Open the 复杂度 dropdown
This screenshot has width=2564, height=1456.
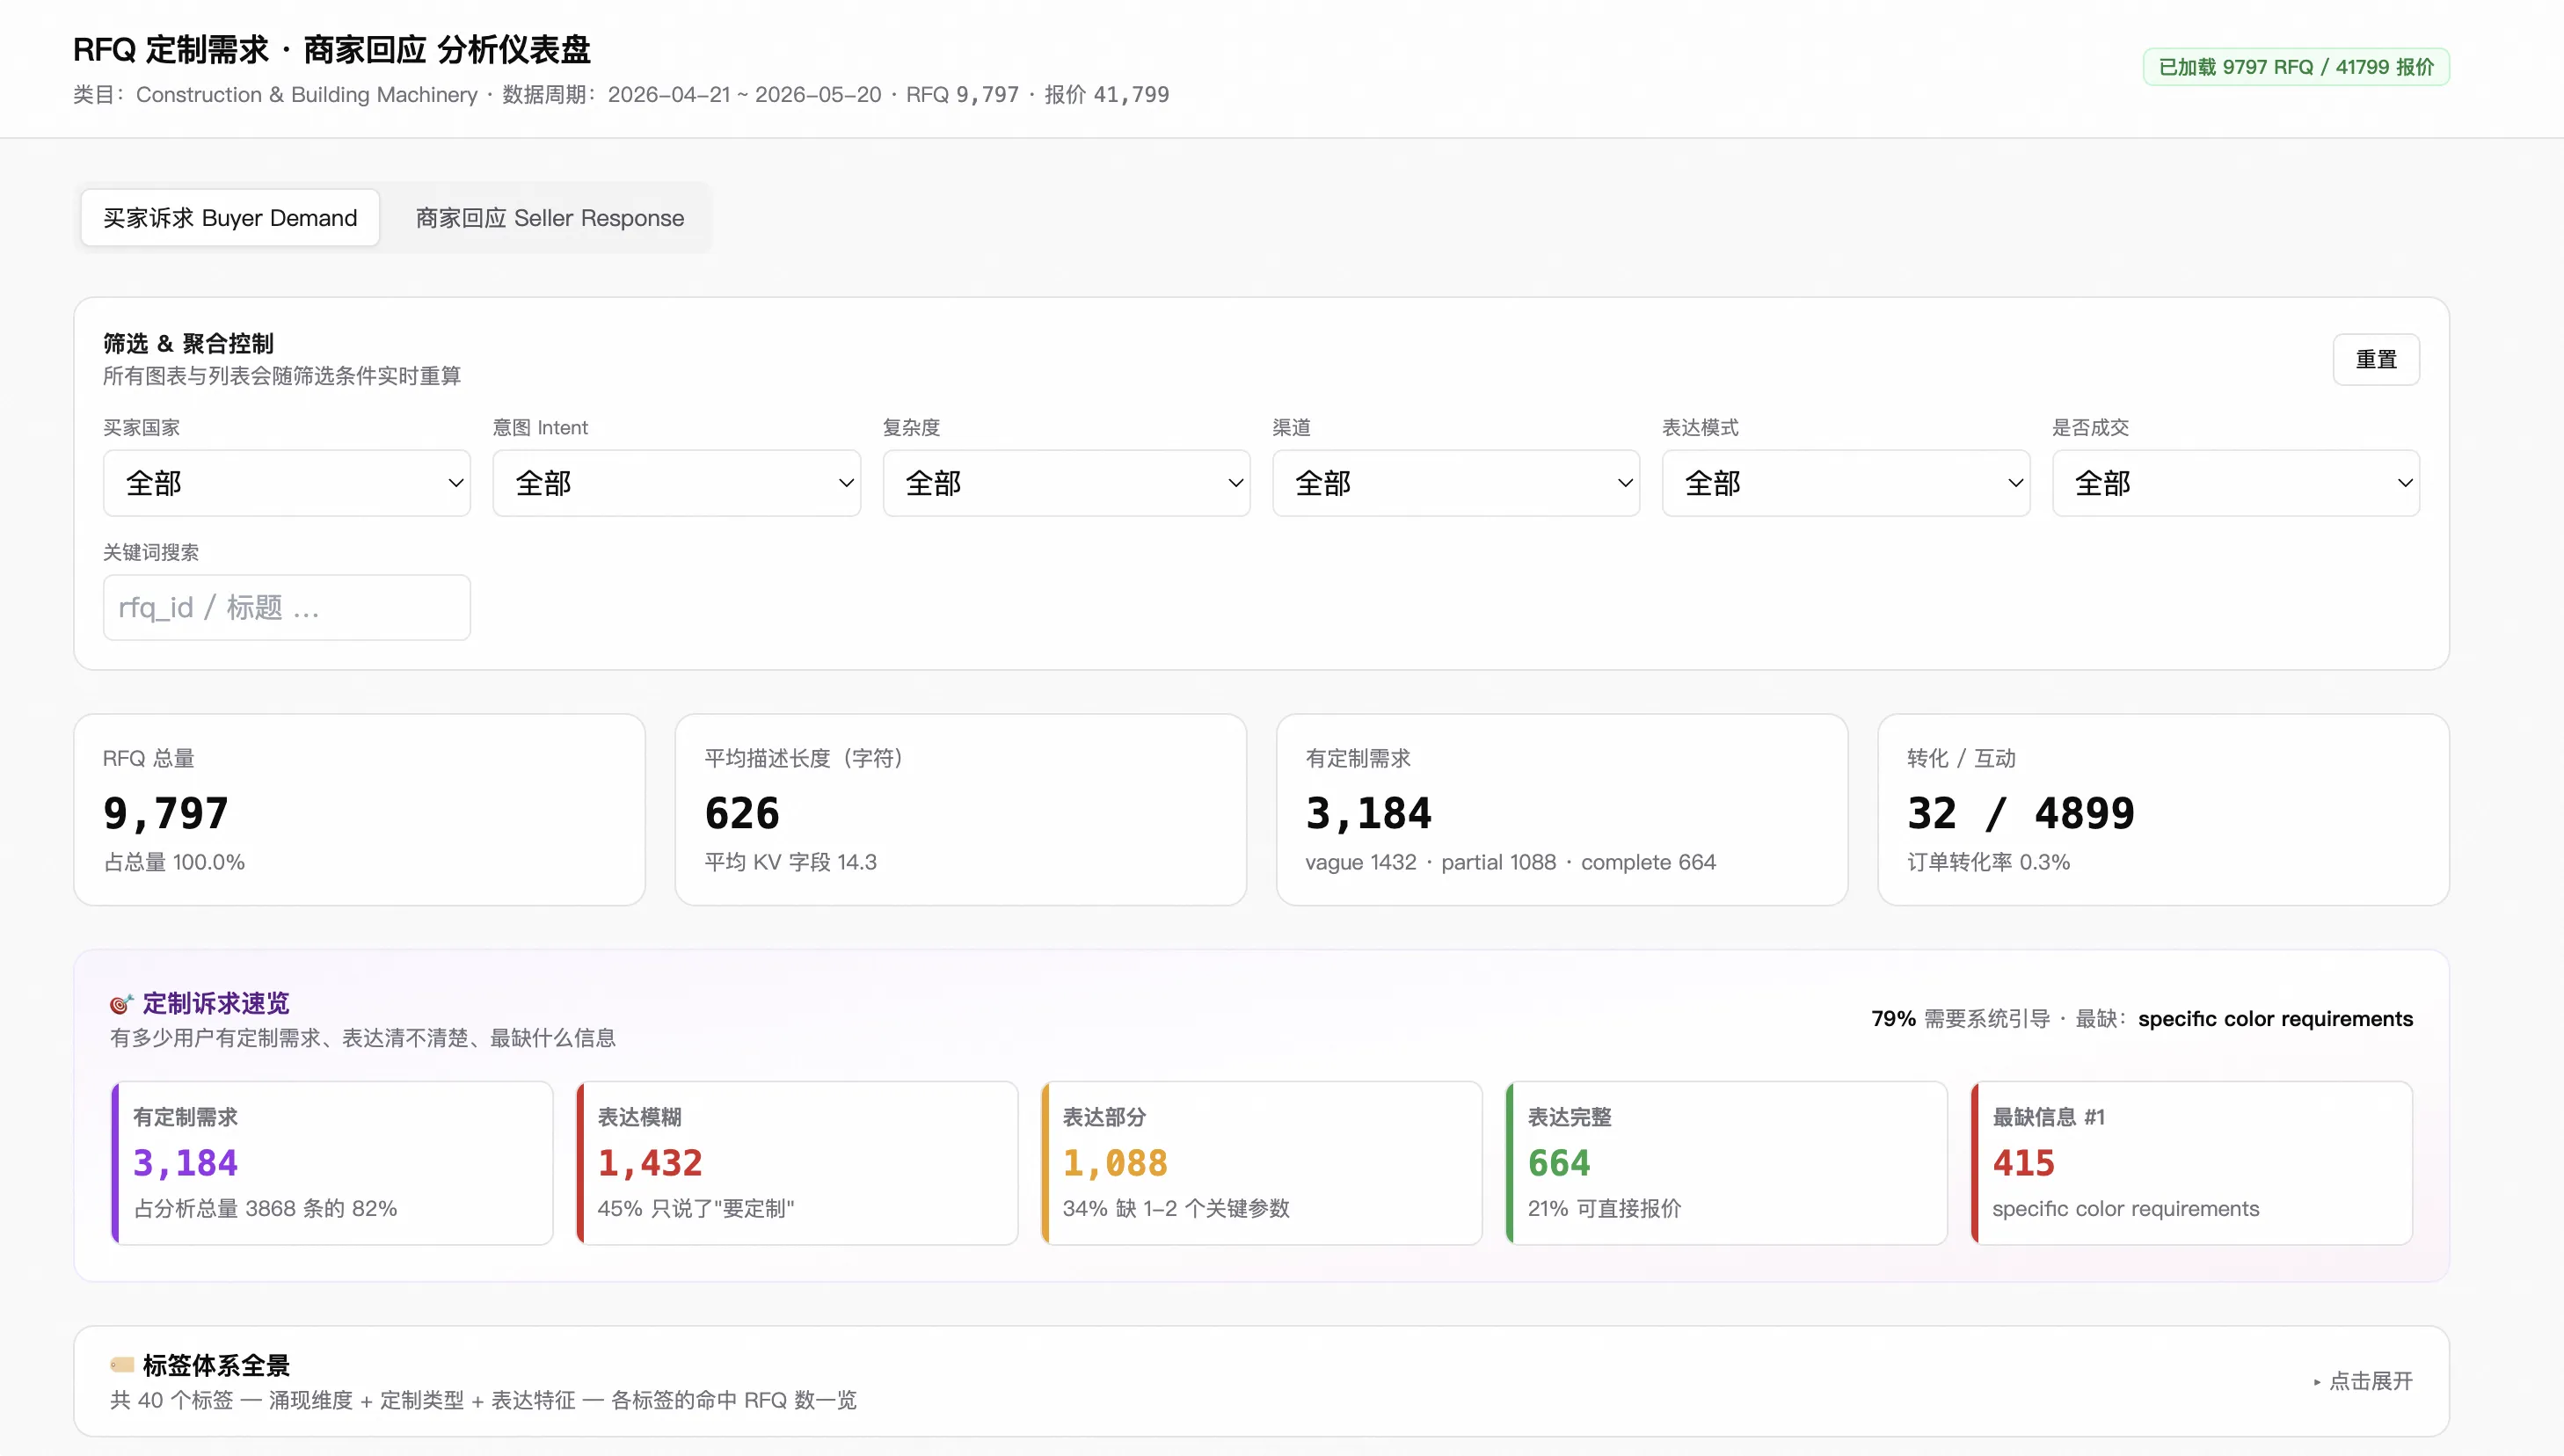click(x=1066, y=483)
